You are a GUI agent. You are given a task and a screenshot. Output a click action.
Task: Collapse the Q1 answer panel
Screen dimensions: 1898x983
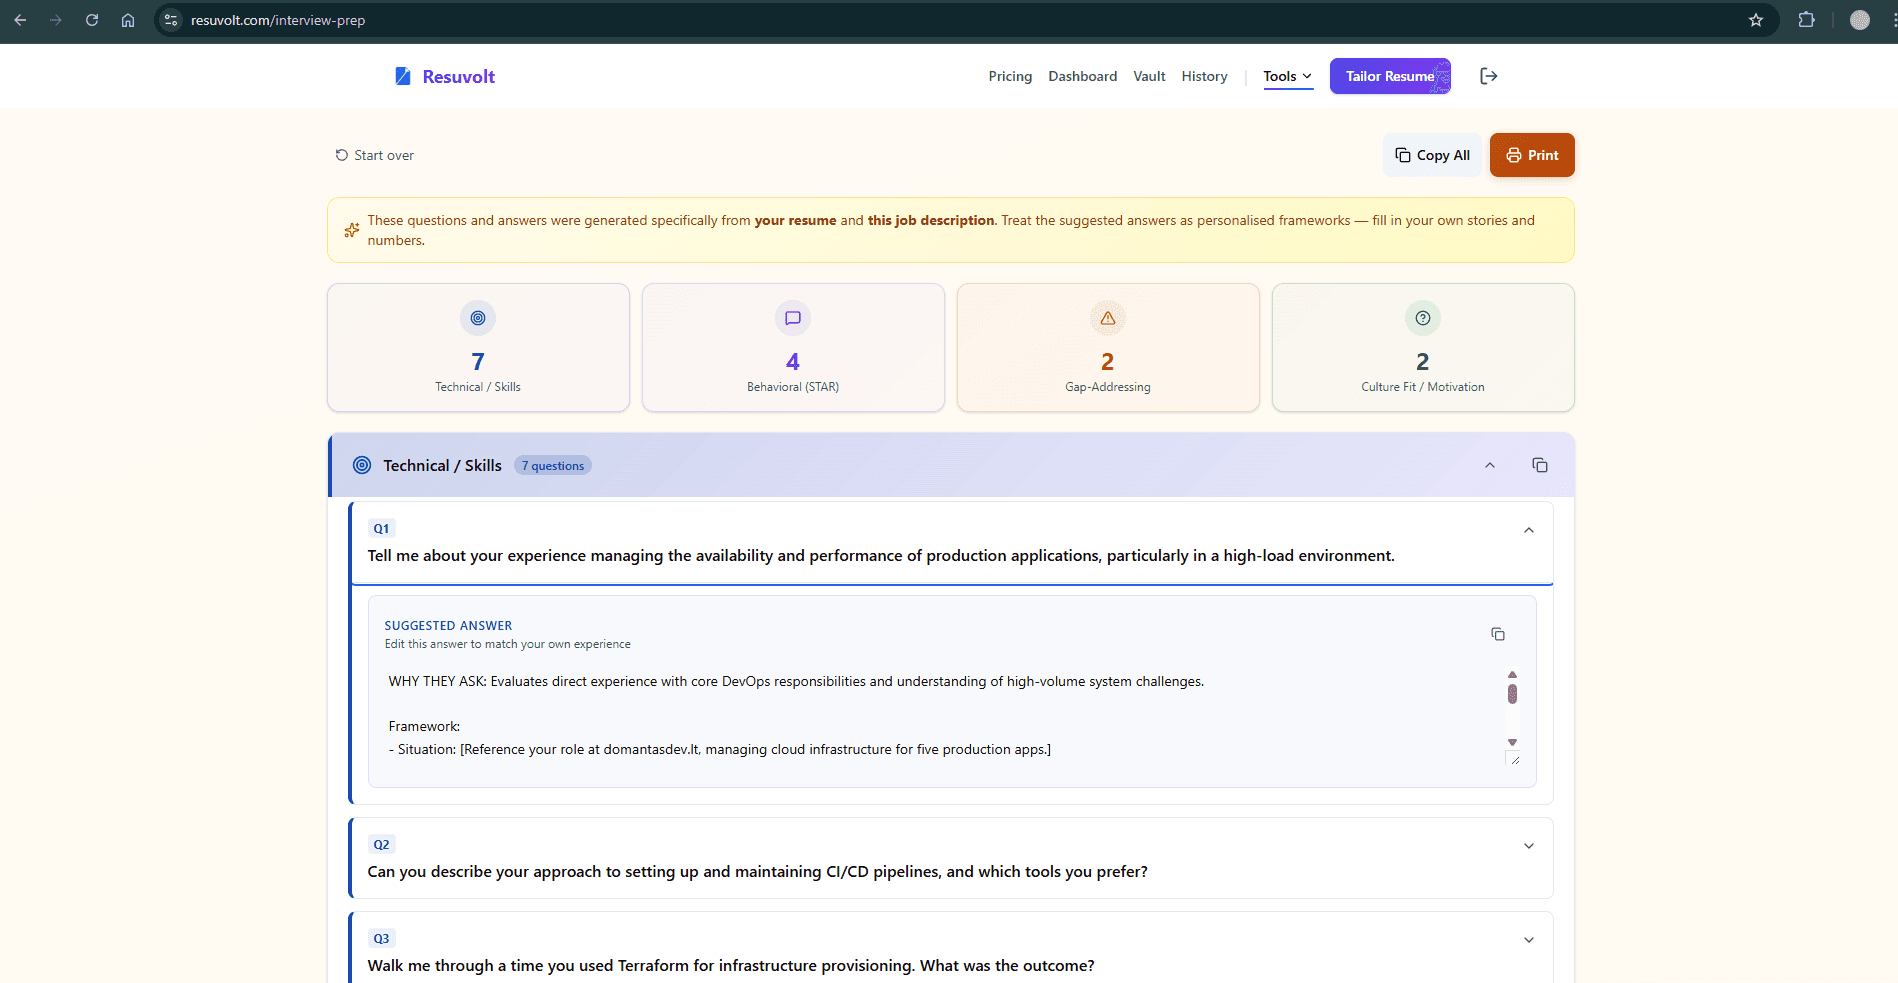(x=1527, y=529)
